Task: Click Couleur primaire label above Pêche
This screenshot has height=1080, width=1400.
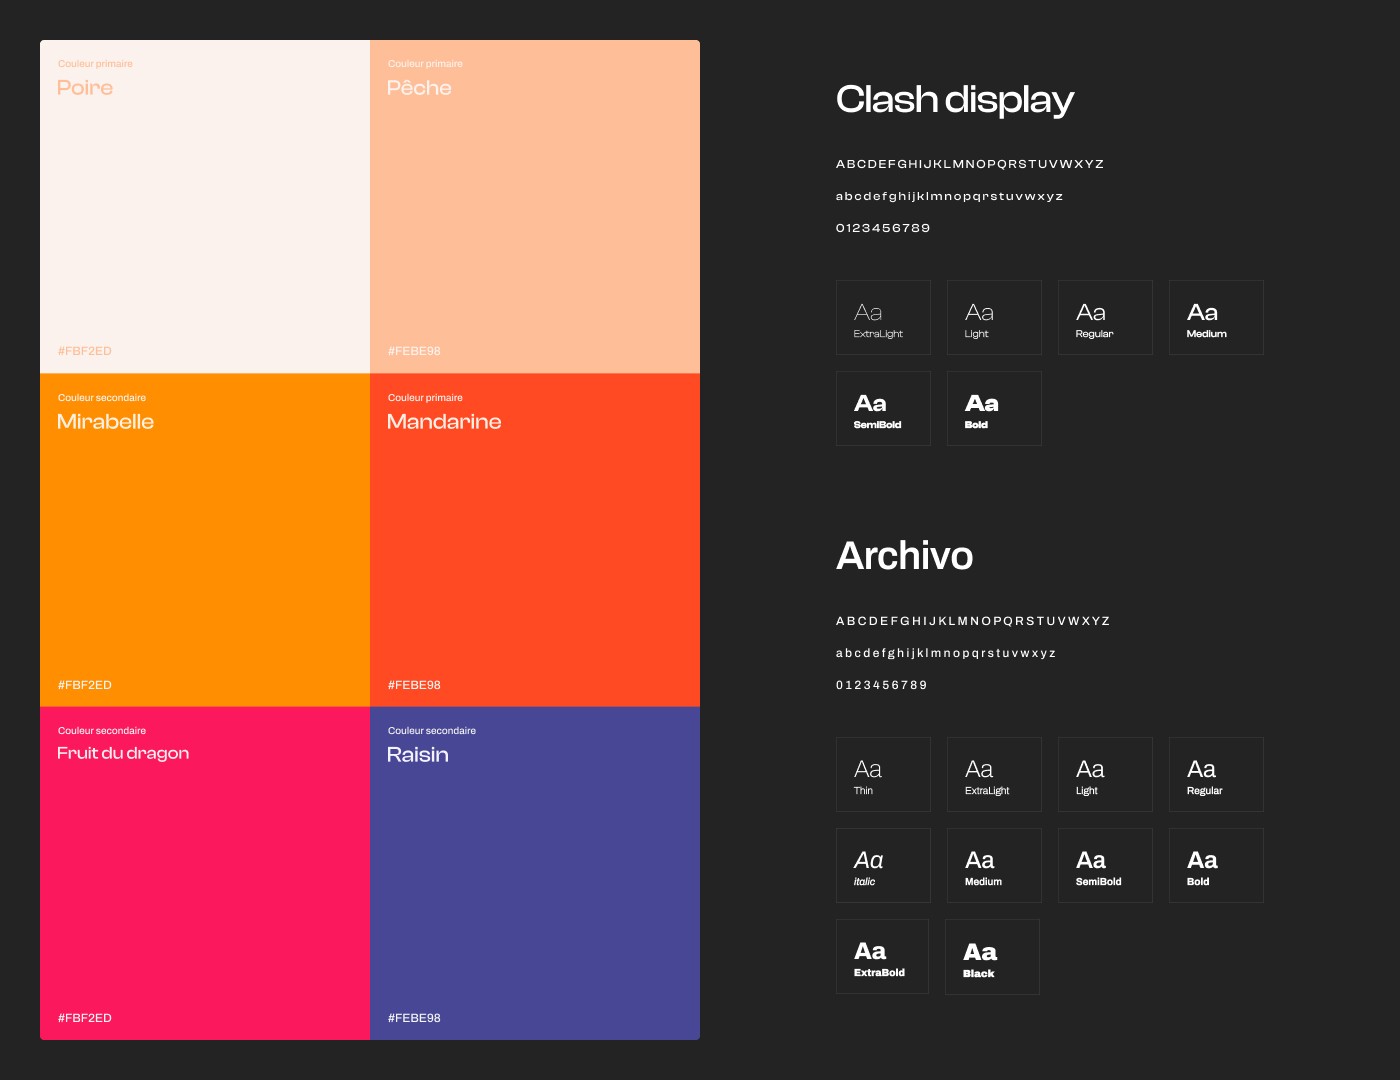Action: tap(425, 64)
